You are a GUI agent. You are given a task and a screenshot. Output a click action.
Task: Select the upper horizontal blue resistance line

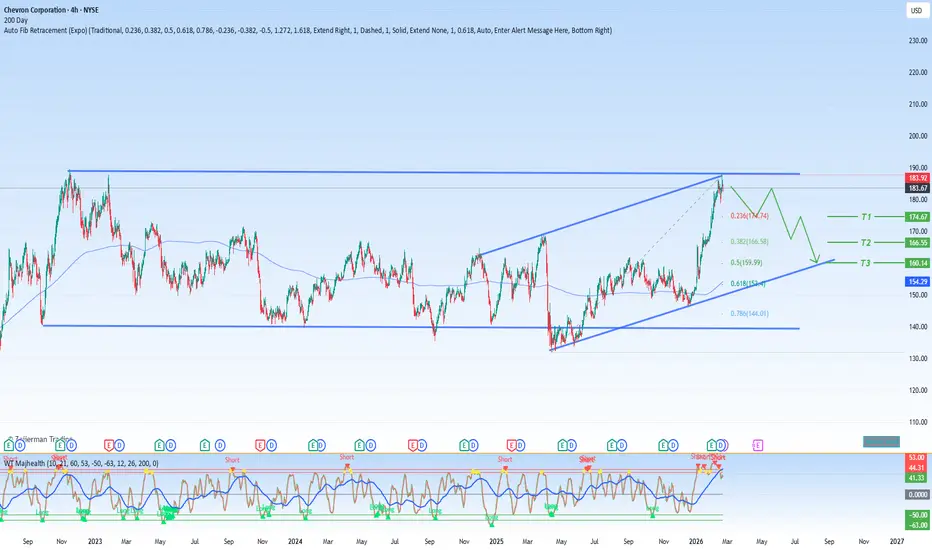pos(434,172)
